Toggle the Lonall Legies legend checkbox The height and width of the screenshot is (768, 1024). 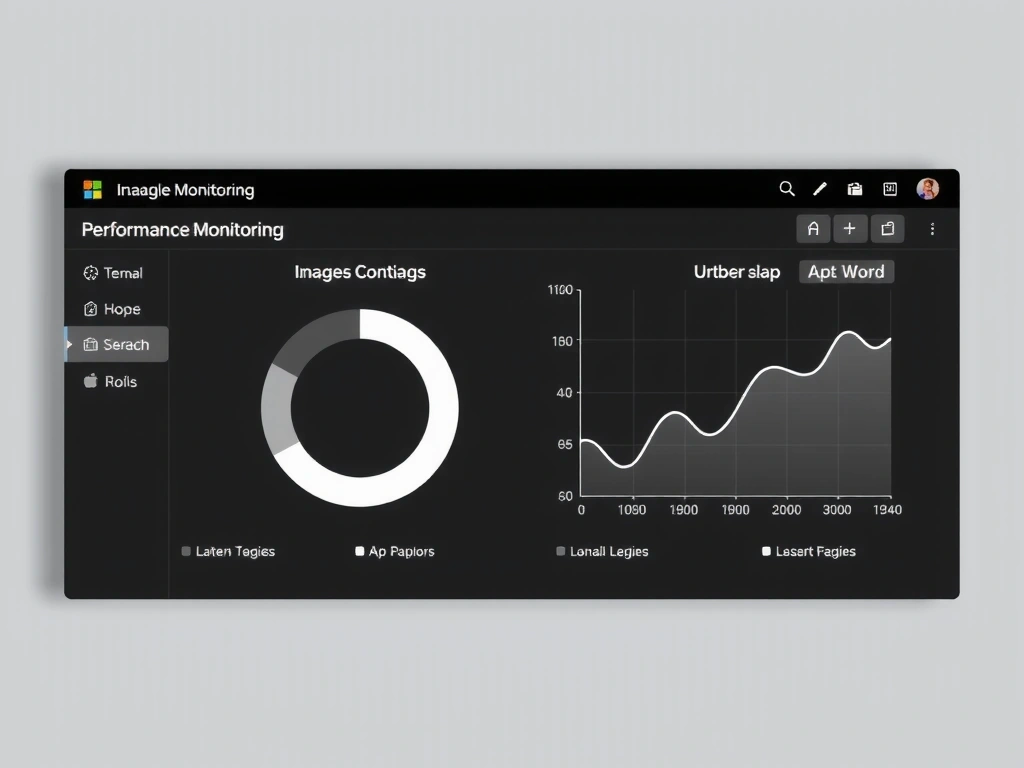(560, 551)
